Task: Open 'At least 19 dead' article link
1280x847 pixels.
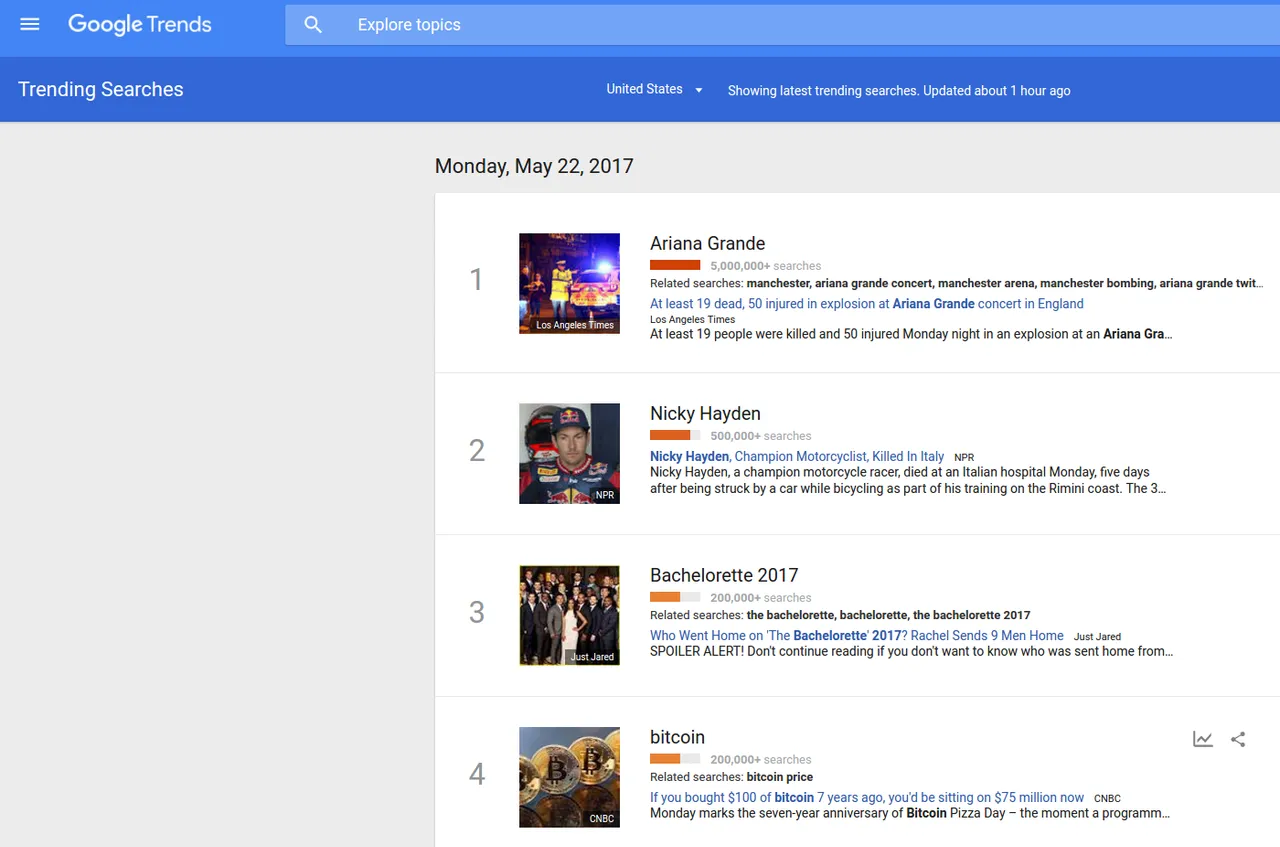Action: [x=867, y=304]
